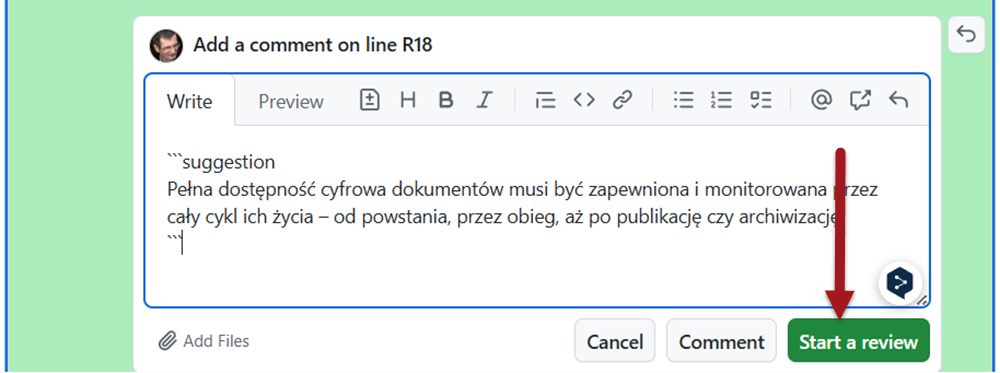
Task: Reference an issue or pull request
Action: coord(860,100)
